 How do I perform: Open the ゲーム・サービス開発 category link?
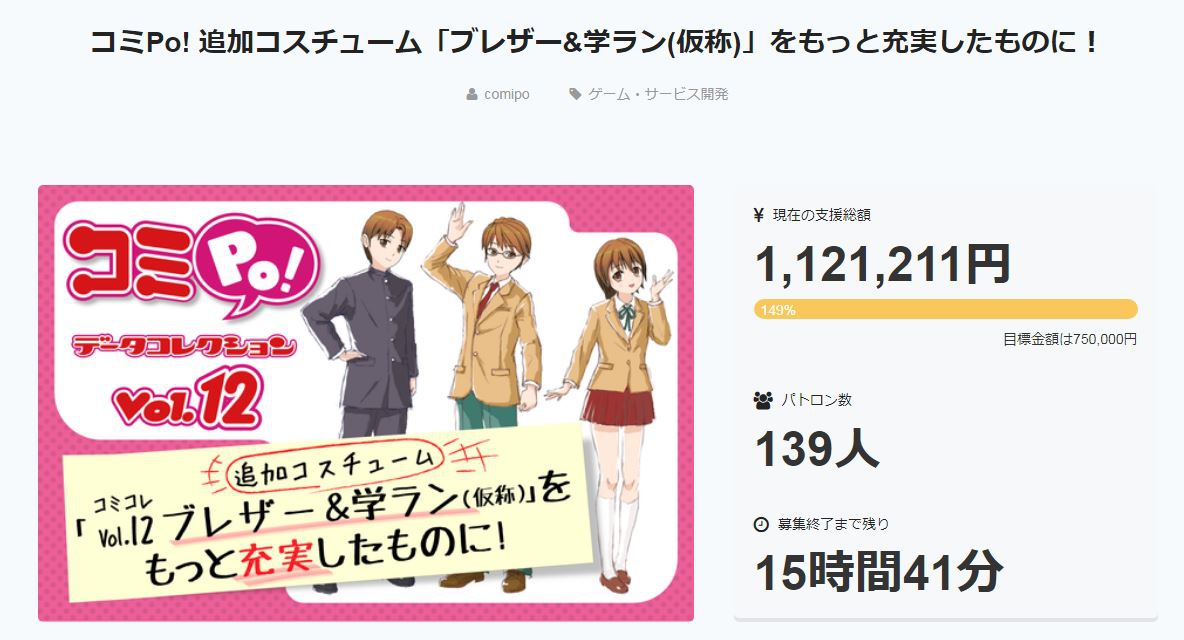click(x=658, y=94)
